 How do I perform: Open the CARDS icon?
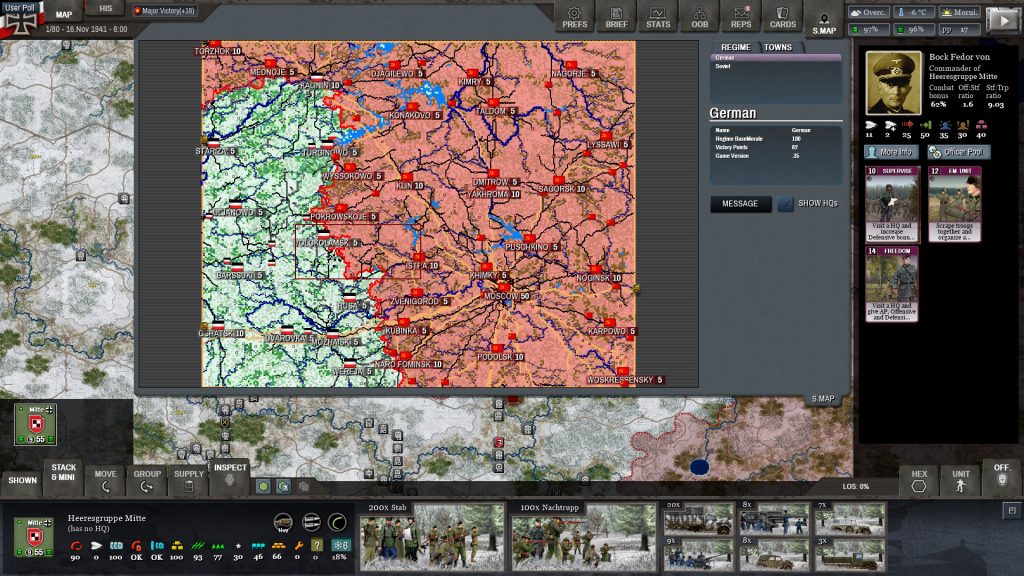(x=782, y=17)
